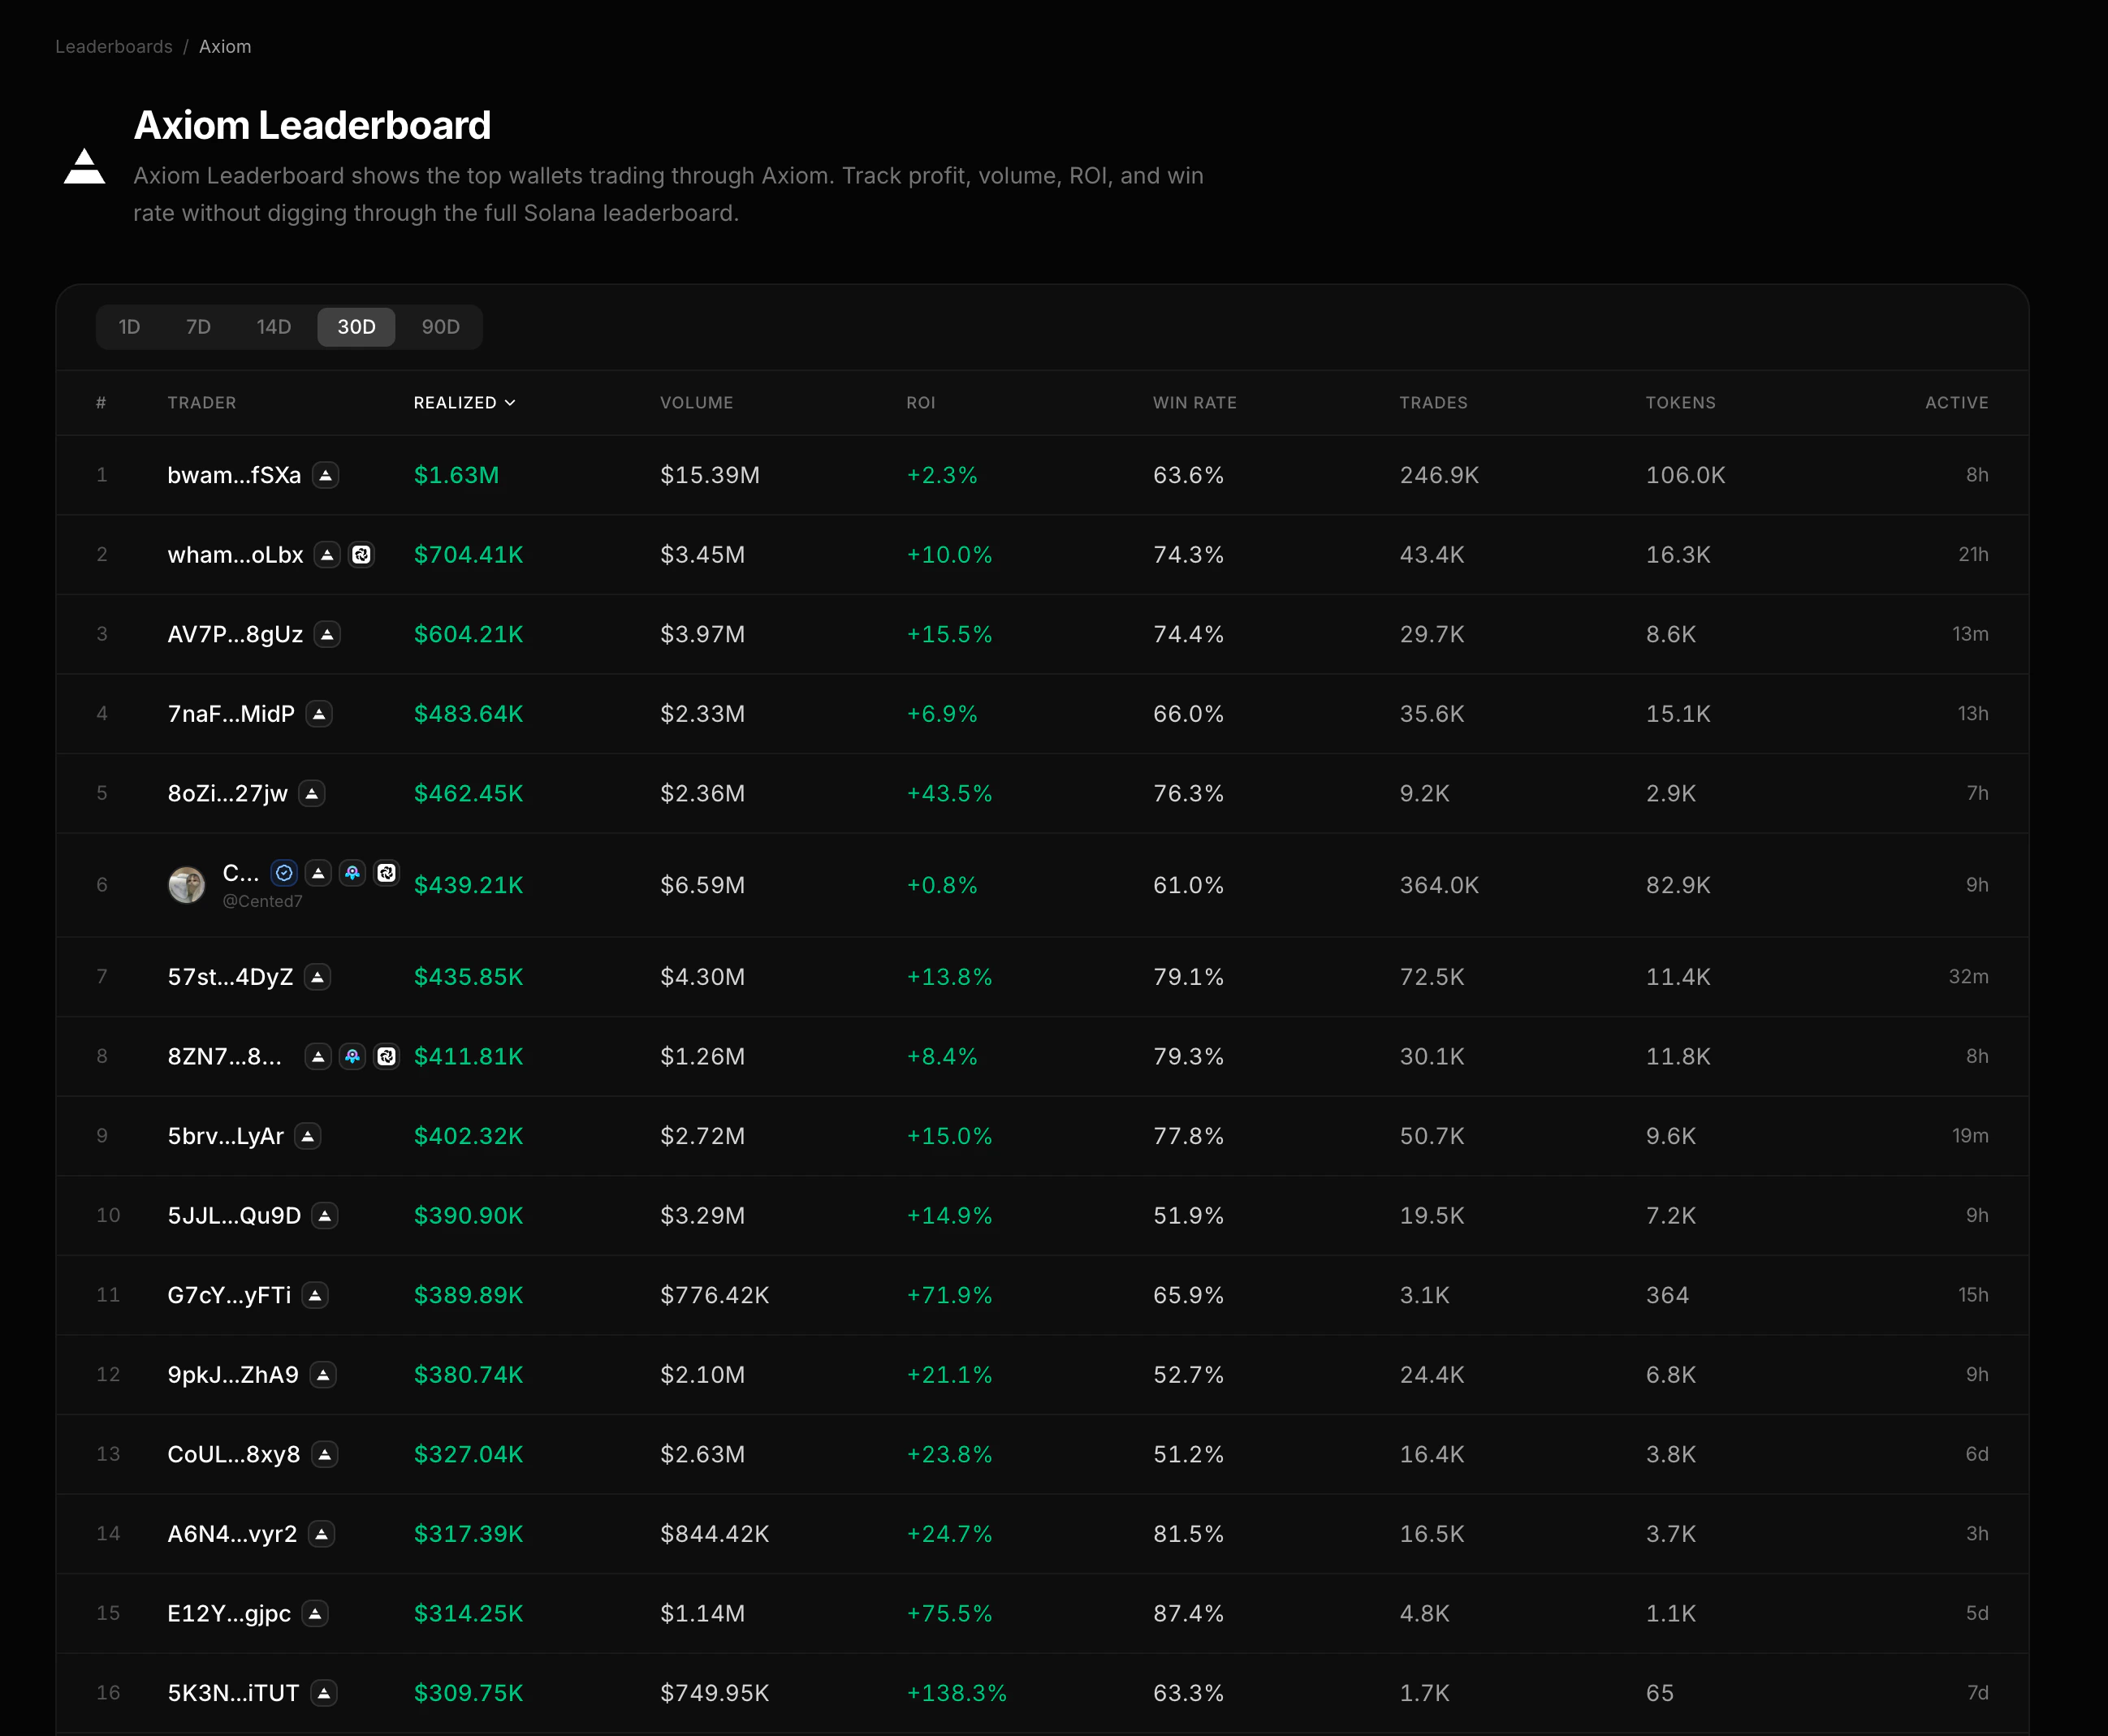
Task: Open the Leaderboards breadcrumb link
Action: pos(114,47)
